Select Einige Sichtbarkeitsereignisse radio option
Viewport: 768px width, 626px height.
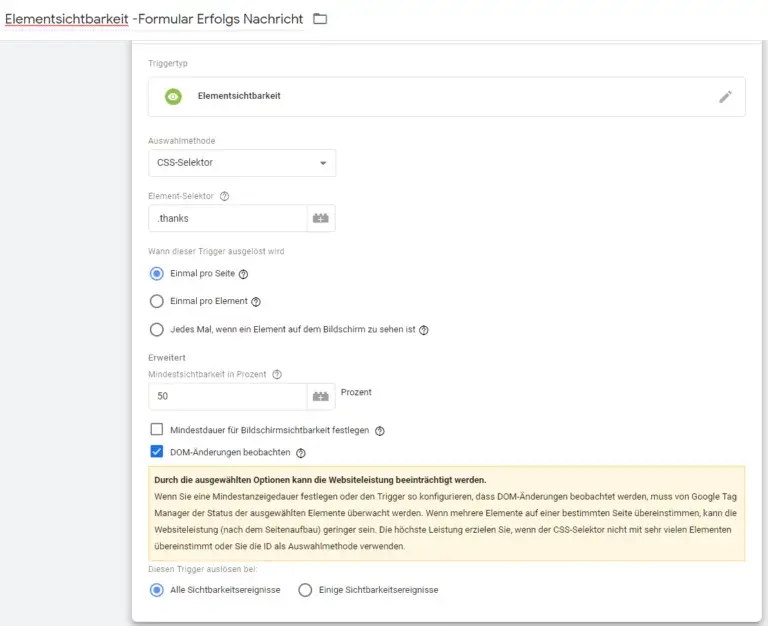coord(306,590)
